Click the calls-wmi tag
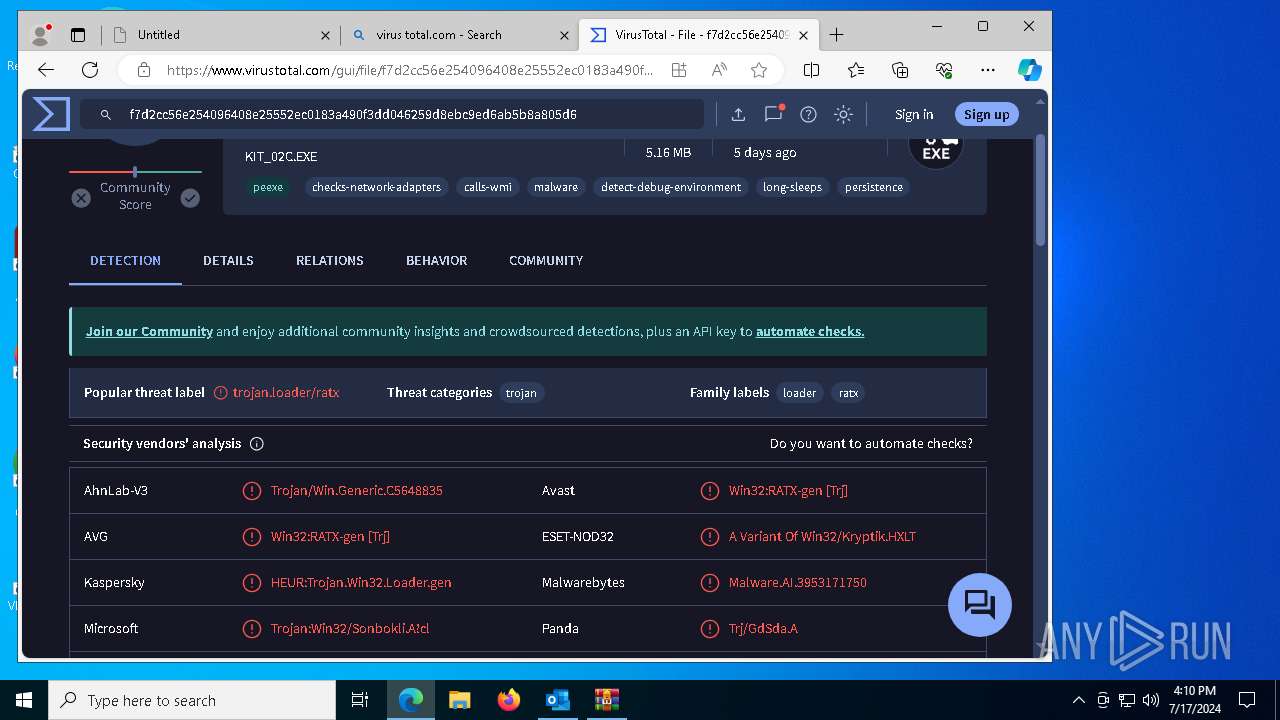The image size is (1280, 720). click(488, 187)
